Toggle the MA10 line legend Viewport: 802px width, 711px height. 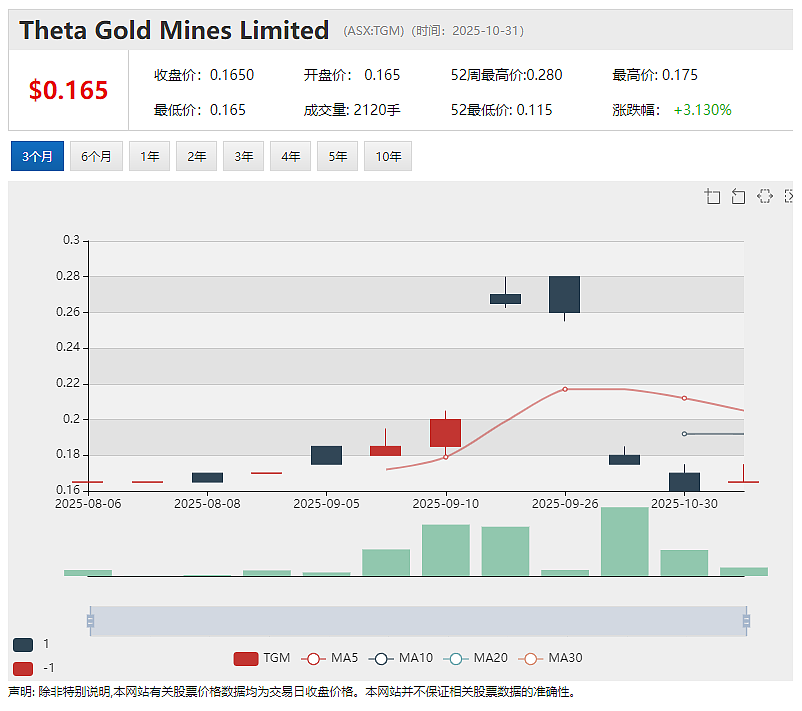click(x=400, y=658)
